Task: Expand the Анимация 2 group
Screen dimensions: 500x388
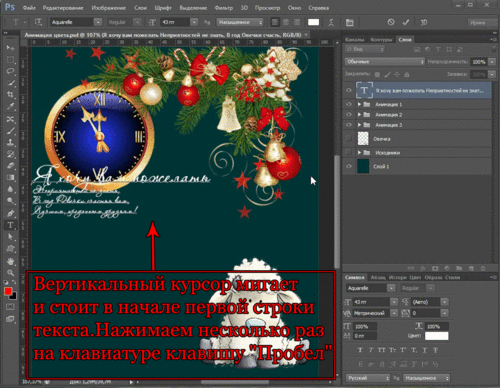Action: [359, 115]
